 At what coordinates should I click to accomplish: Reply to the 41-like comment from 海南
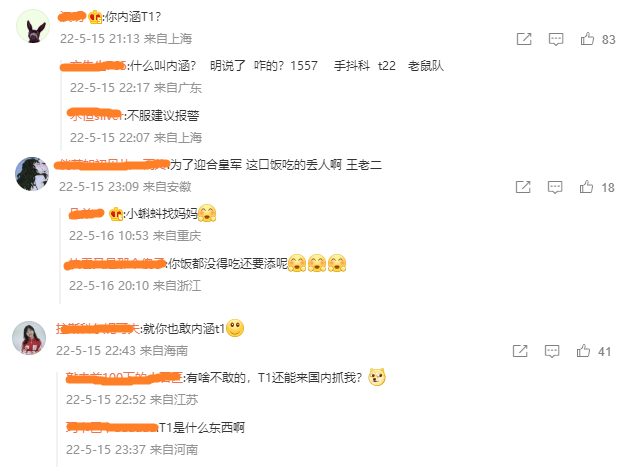pos(552,351)
